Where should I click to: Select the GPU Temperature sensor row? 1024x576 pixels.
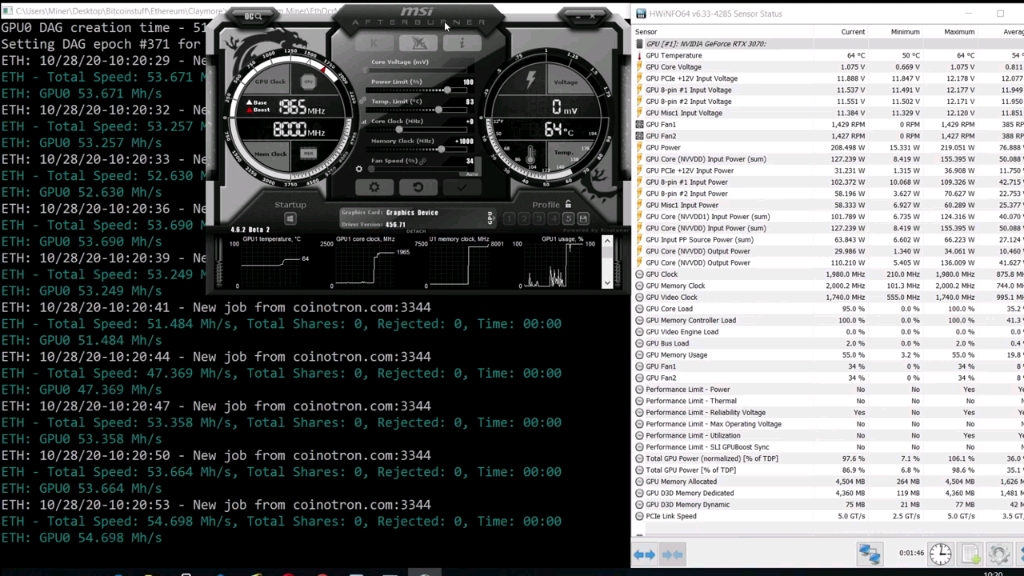pos(828,56)
